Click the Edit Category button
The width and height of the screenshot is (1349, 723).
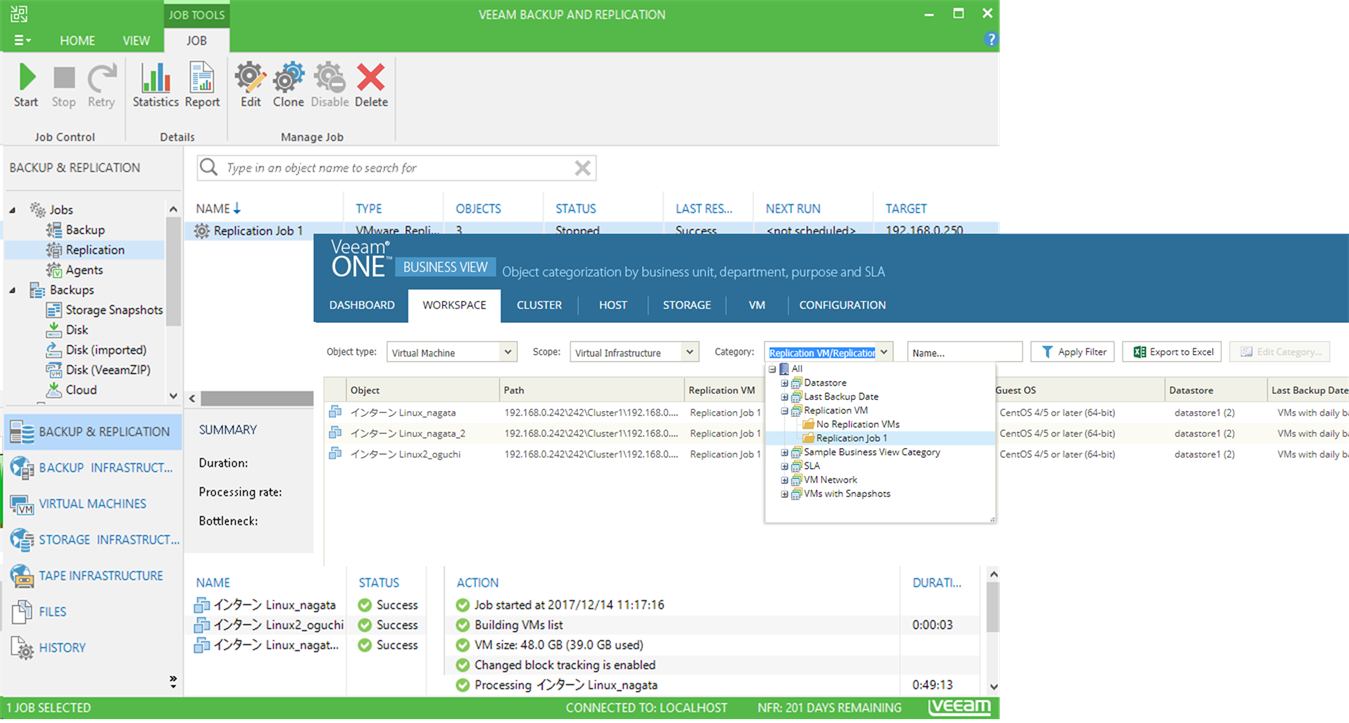(x=1280, y=352)
